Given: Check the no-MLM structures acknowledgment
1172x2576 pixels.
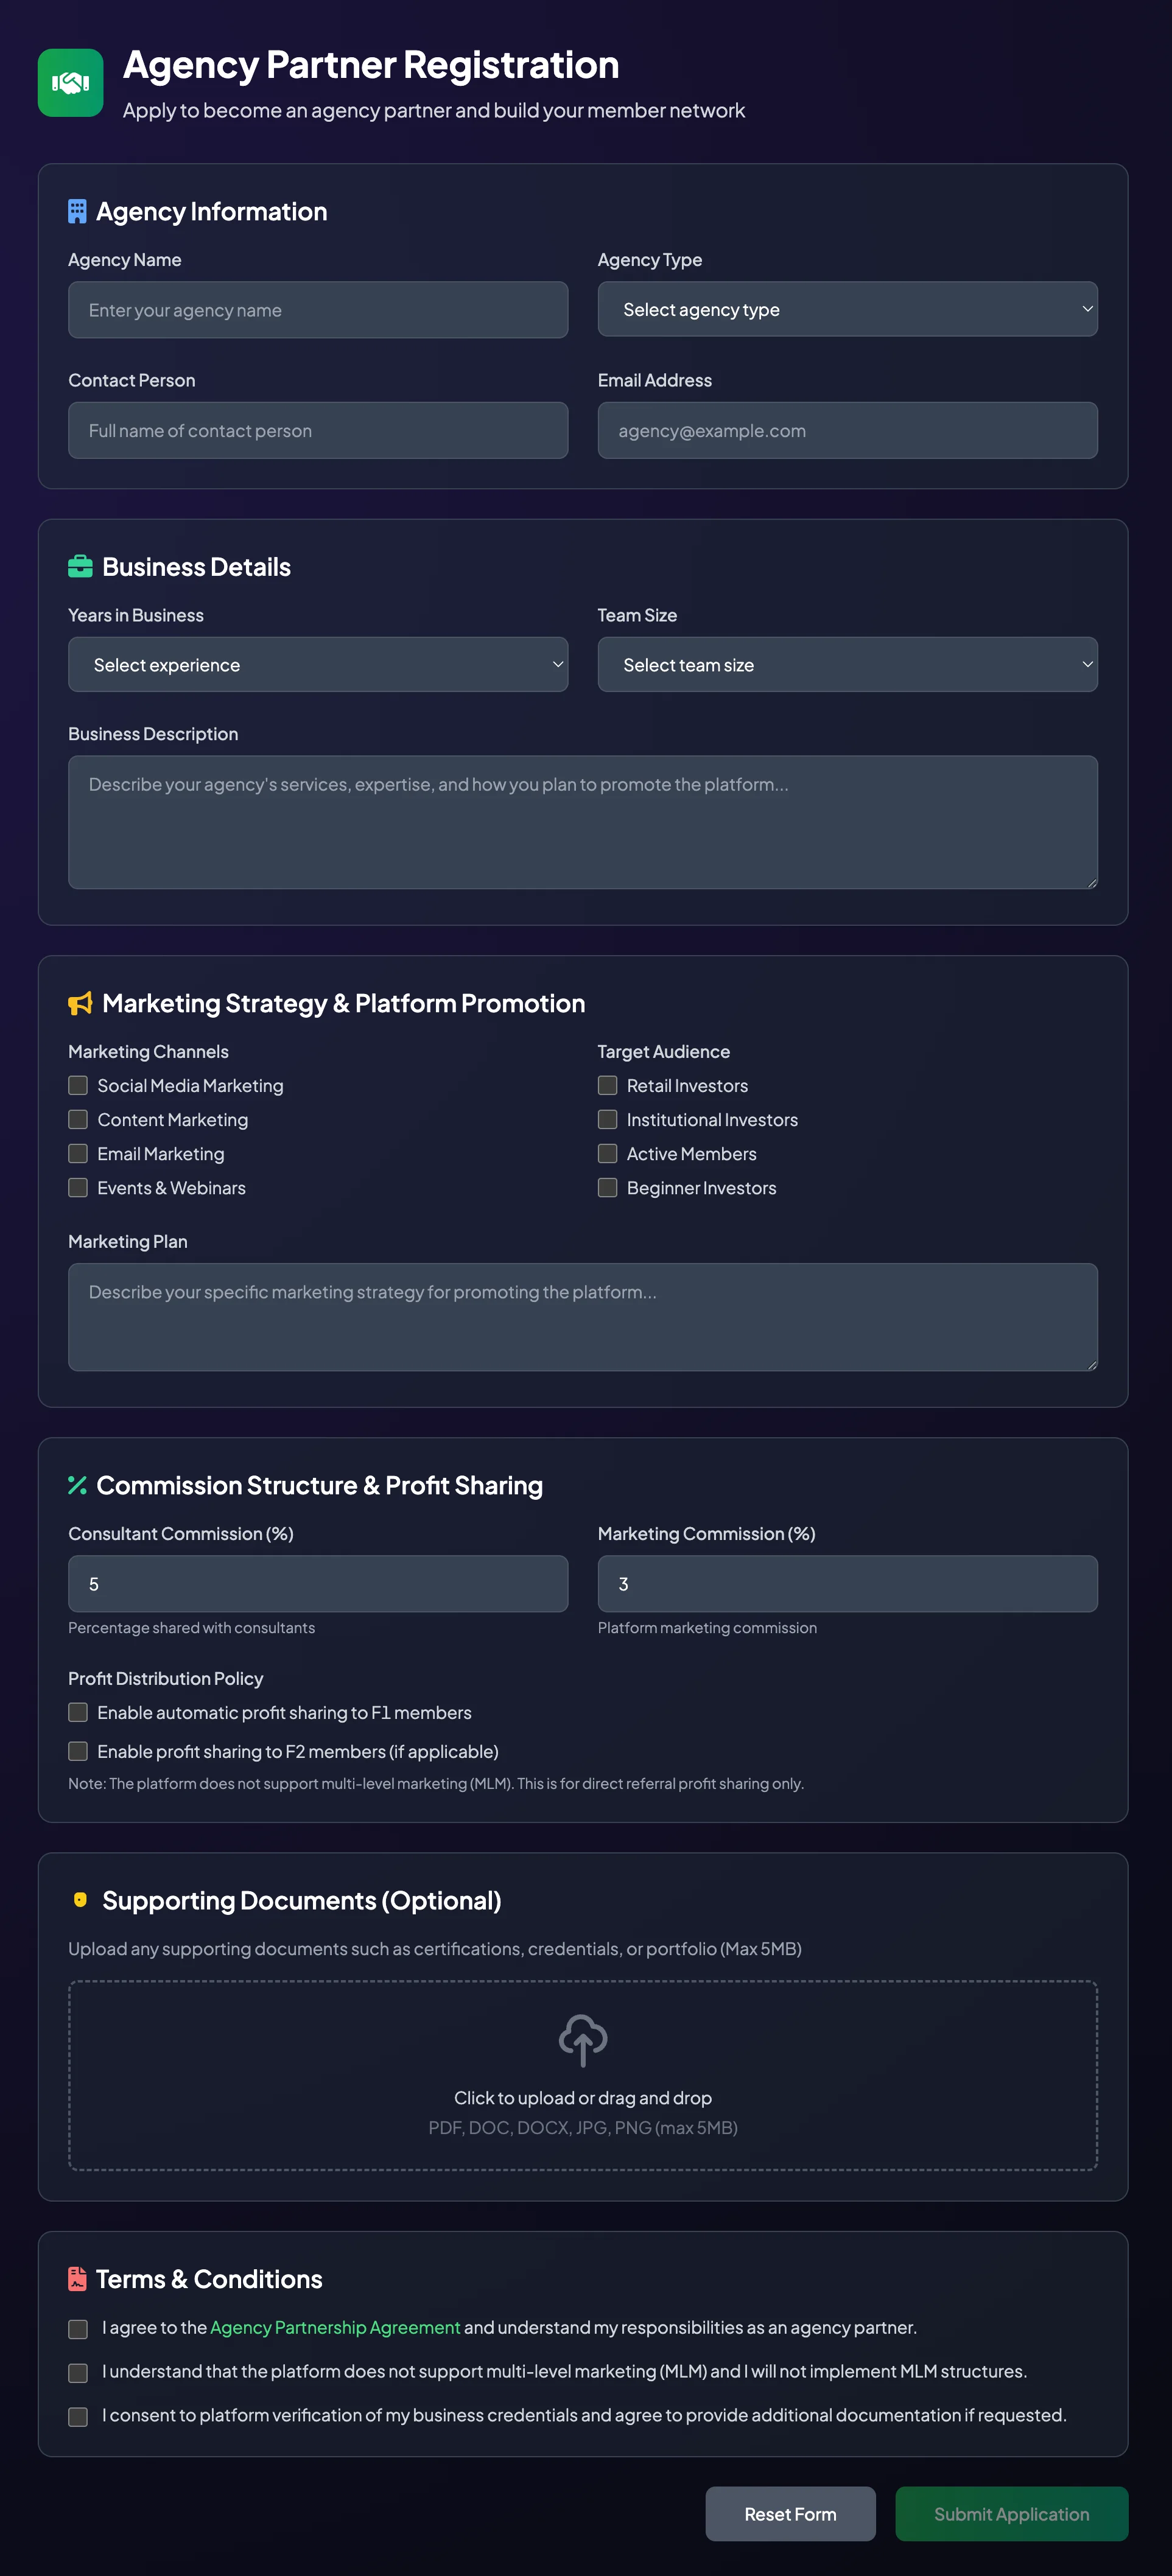Looking at the screenshot, I should (78, 2373).
